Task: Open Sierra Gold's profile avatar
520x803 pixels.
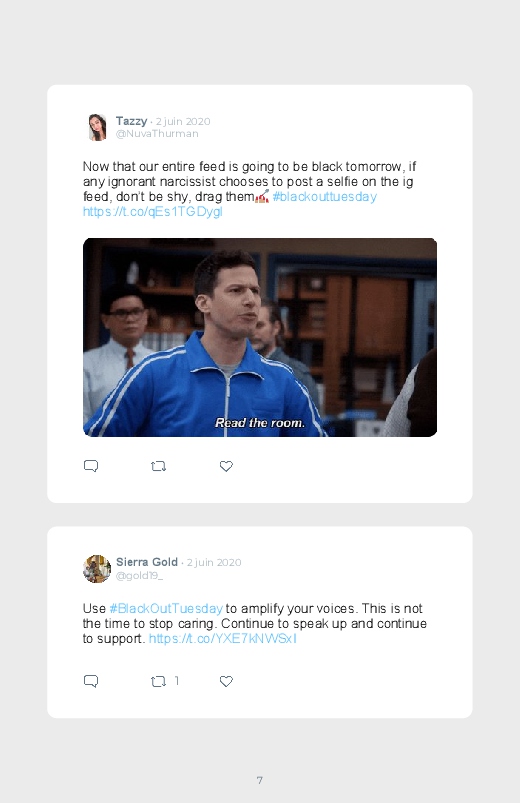Action: click(97, 568)
